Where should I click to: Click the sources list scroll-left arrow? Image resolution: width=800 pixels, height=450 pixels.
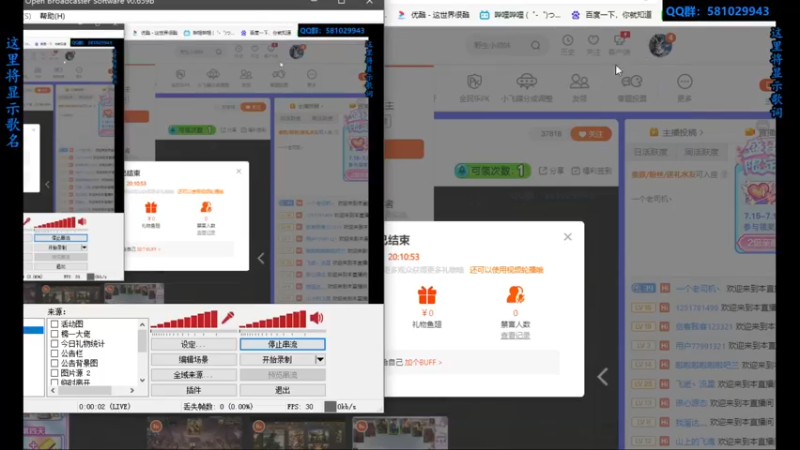coord(53,390)
